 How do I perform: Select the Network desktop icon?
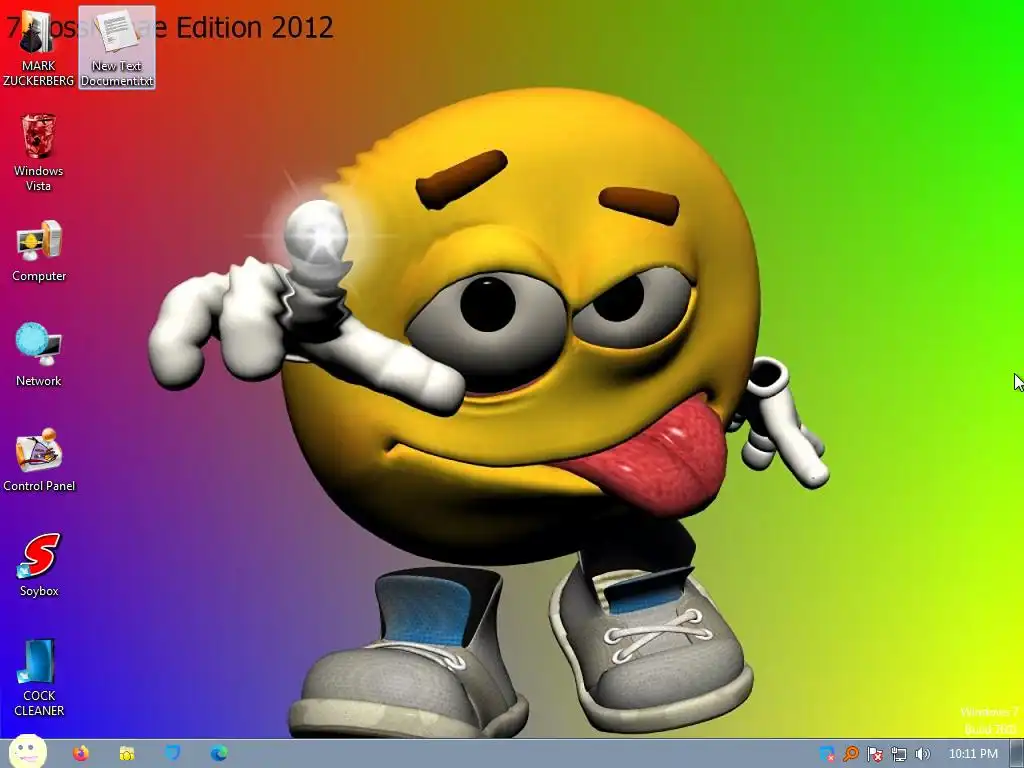coord(39,355)
